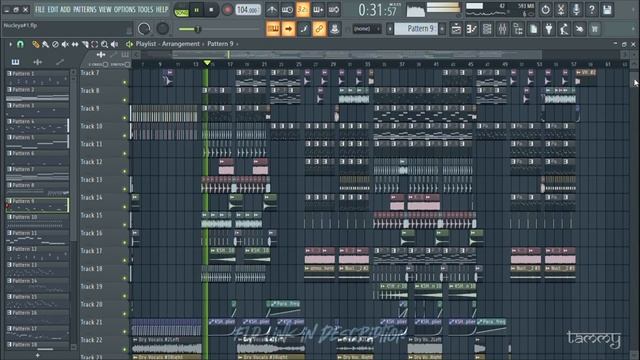Open the TOOLS menu
Image resolution: width=640 pixels, height=360 pixels.
pyautogui.click(x=145, y=9)
